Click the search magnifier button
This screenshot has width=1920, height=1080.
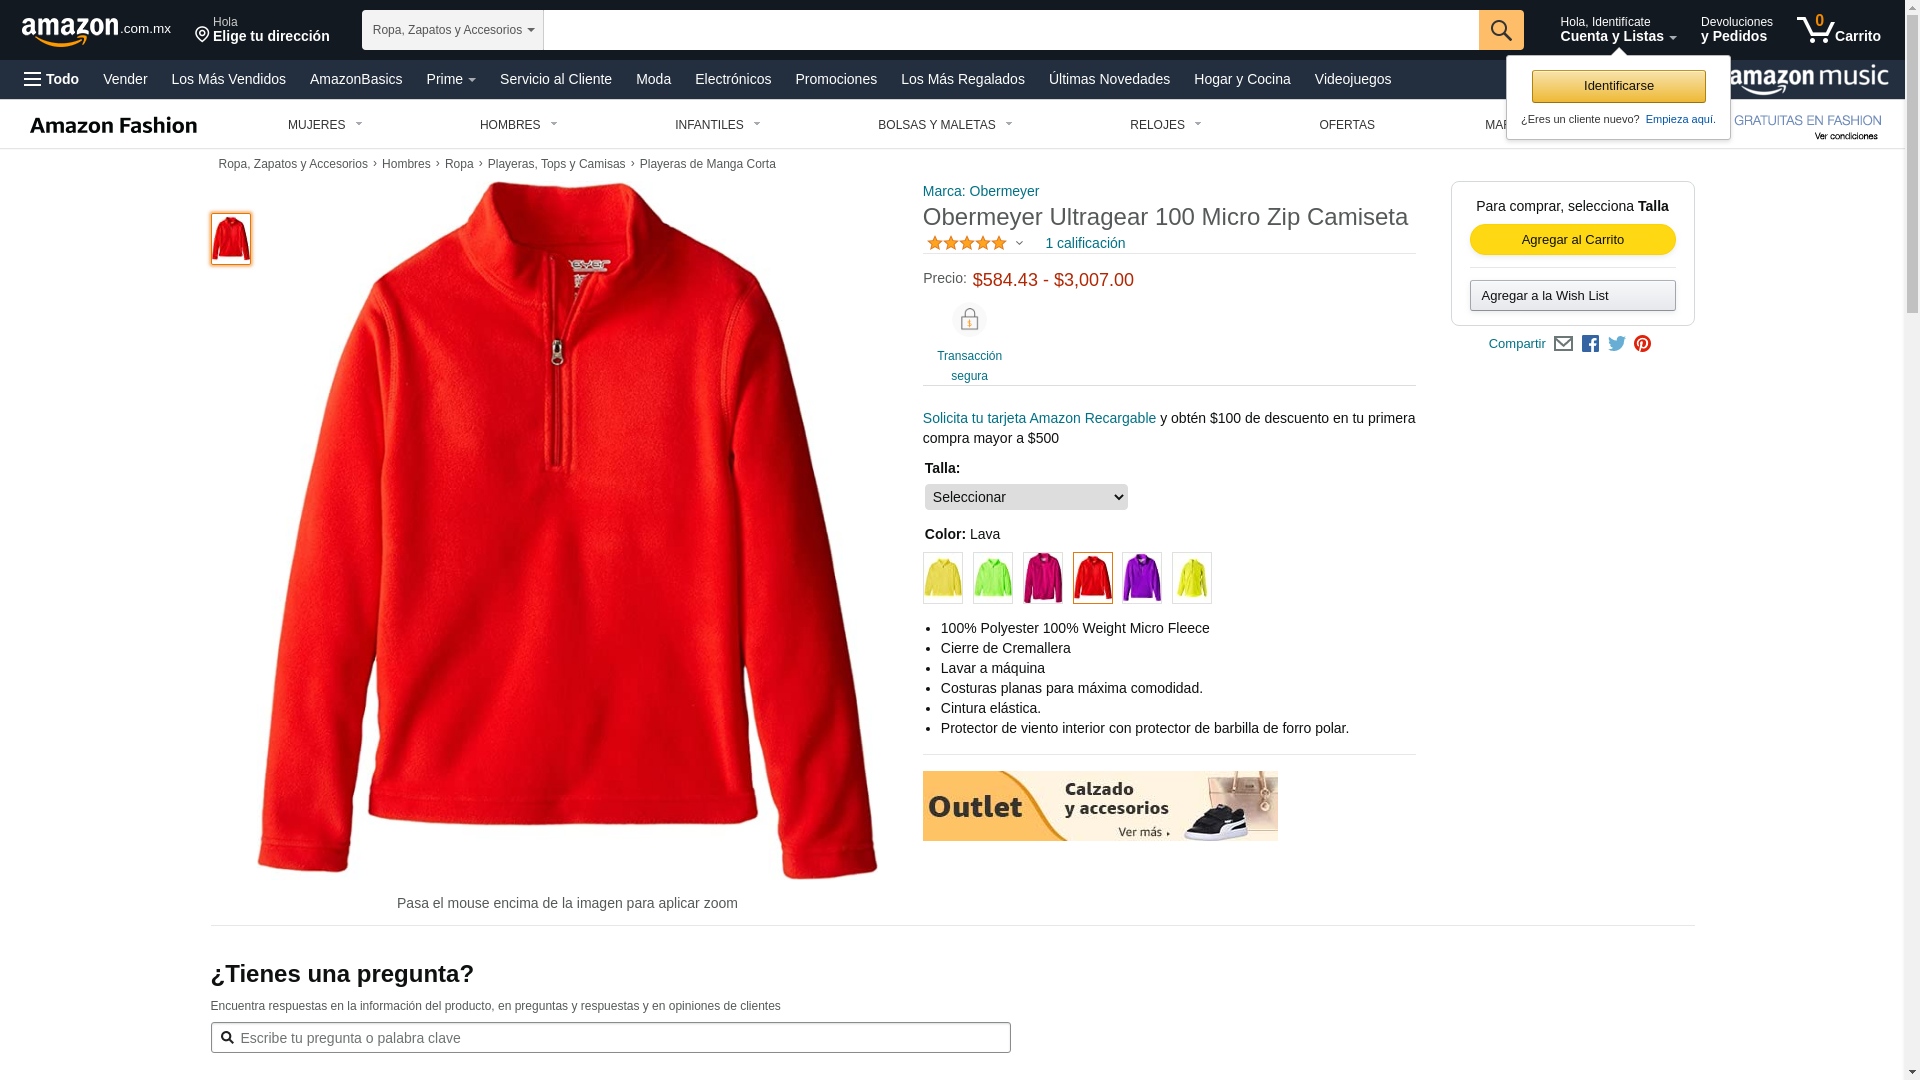click(1501, 30)
